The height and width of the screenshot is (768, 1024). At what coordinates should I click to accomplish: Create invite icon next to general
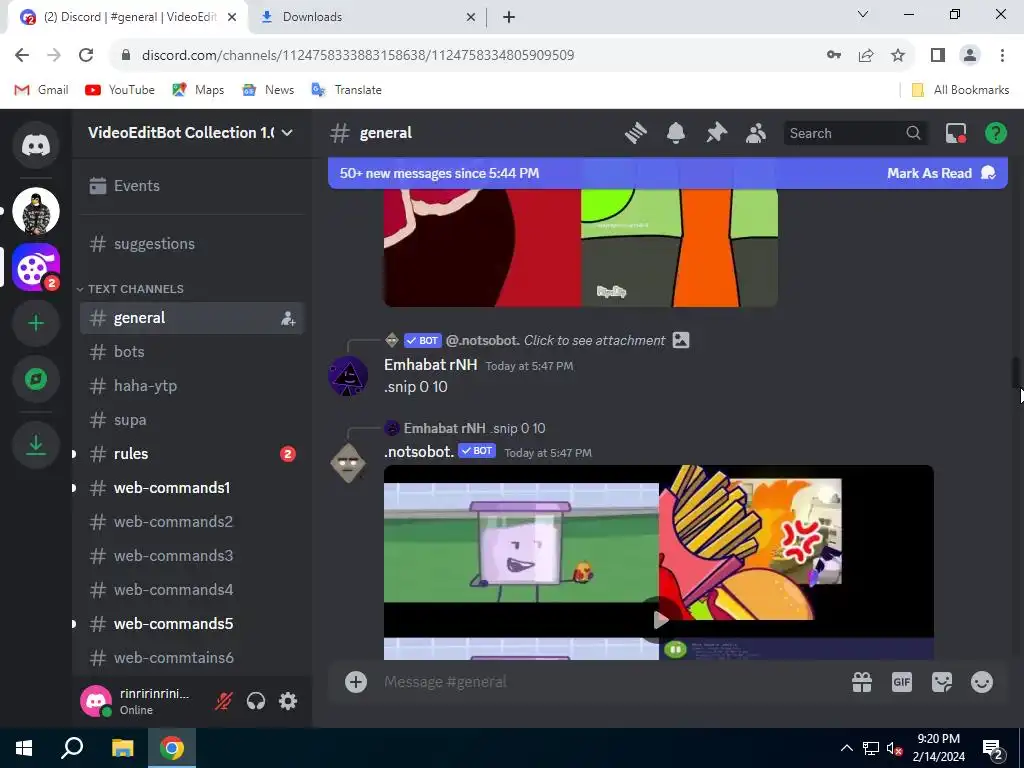tap(288, 319)
